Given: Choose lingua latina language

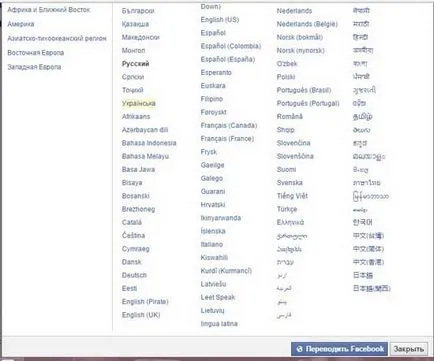Looking at the screenshot, I should 219,324.
